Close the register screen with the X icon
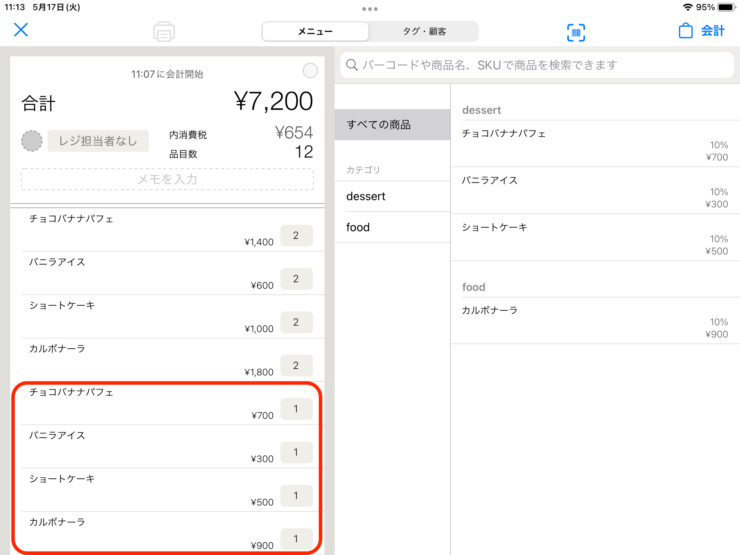Image resolution: width=740 pixels, height=555 pixels. [21, 30]
